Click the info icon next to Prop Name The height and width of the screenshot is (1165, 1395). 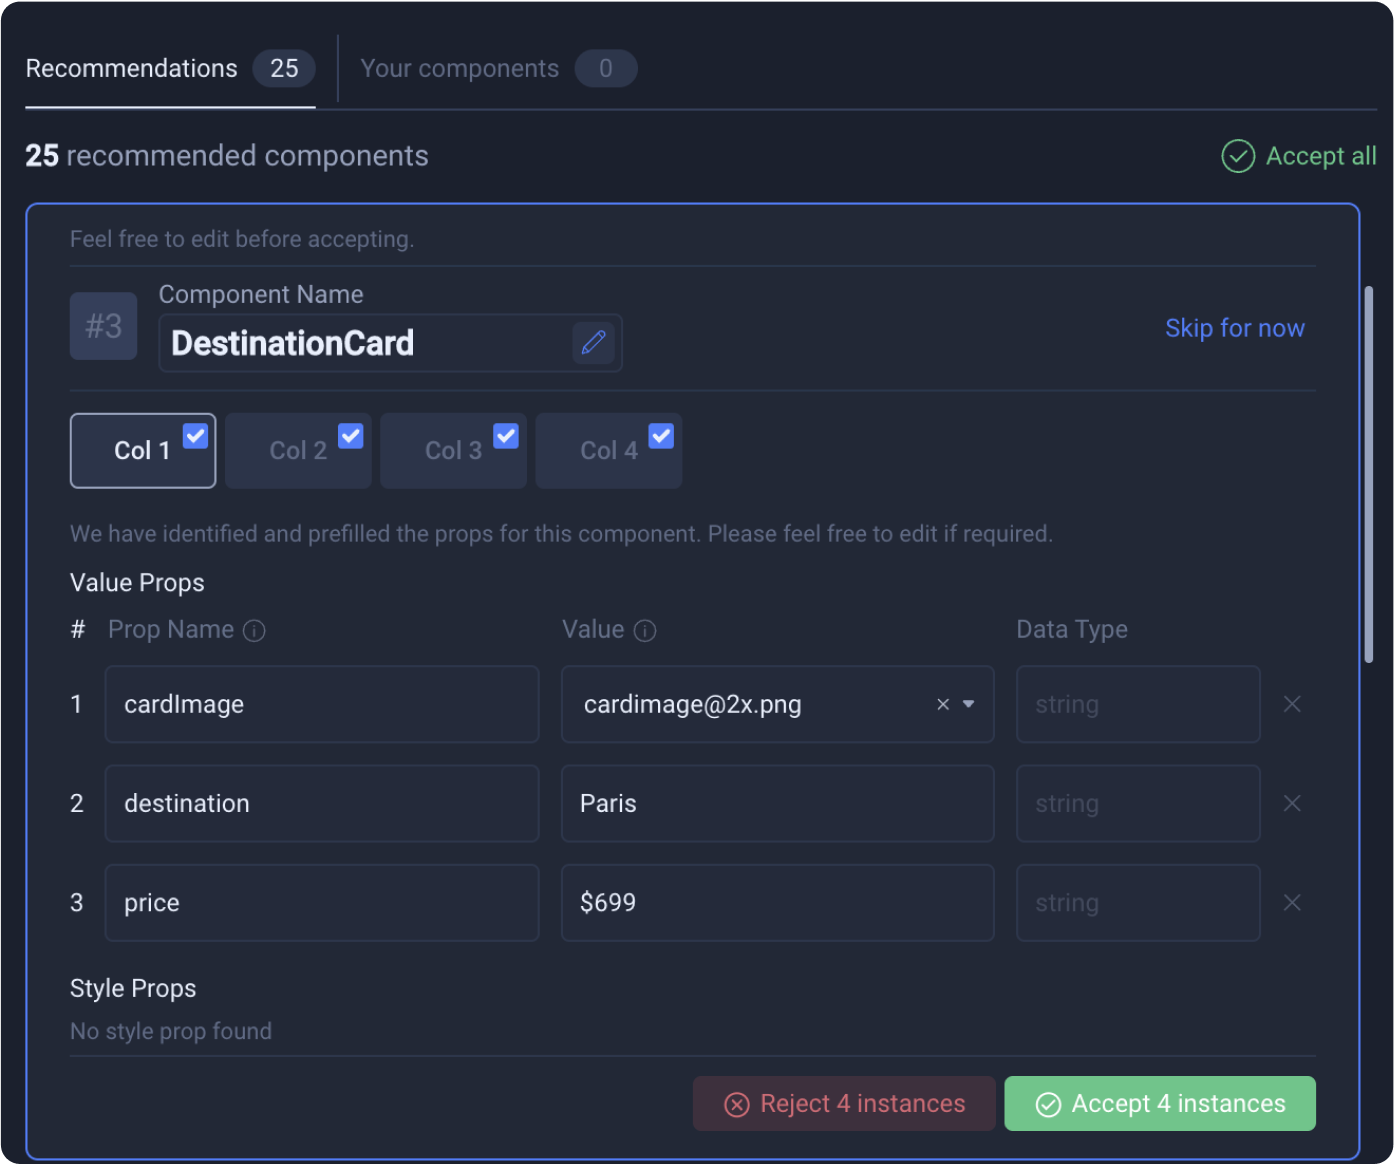click(255, 631)
